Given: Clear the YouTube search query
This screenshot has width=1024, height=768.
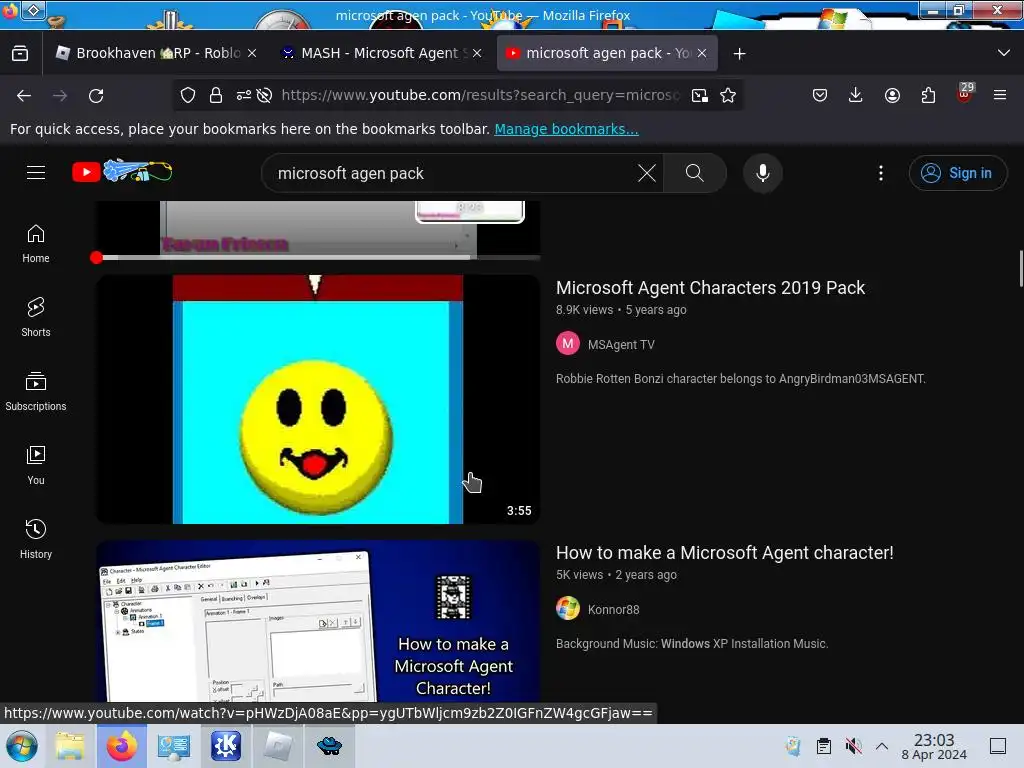Looking at the screenshot, I should point(647,173).
